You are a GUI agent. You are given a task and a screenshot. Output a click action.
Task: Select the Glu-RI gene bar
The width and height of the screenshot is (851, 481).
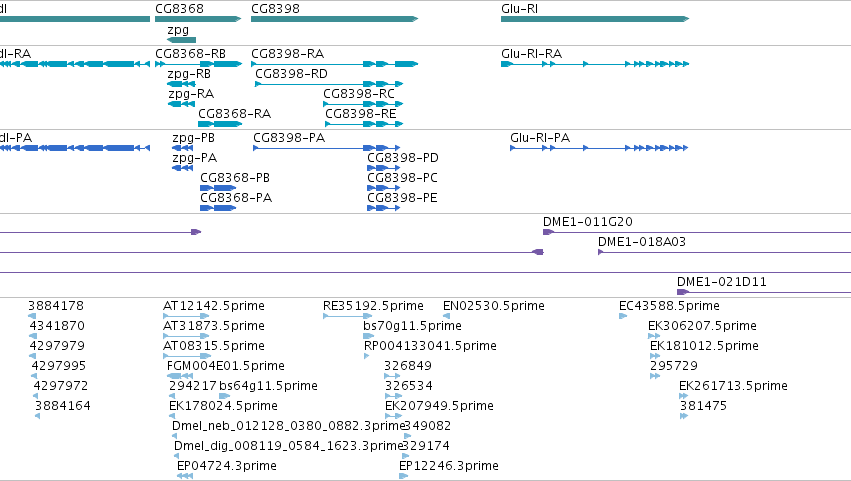[595, 19]
